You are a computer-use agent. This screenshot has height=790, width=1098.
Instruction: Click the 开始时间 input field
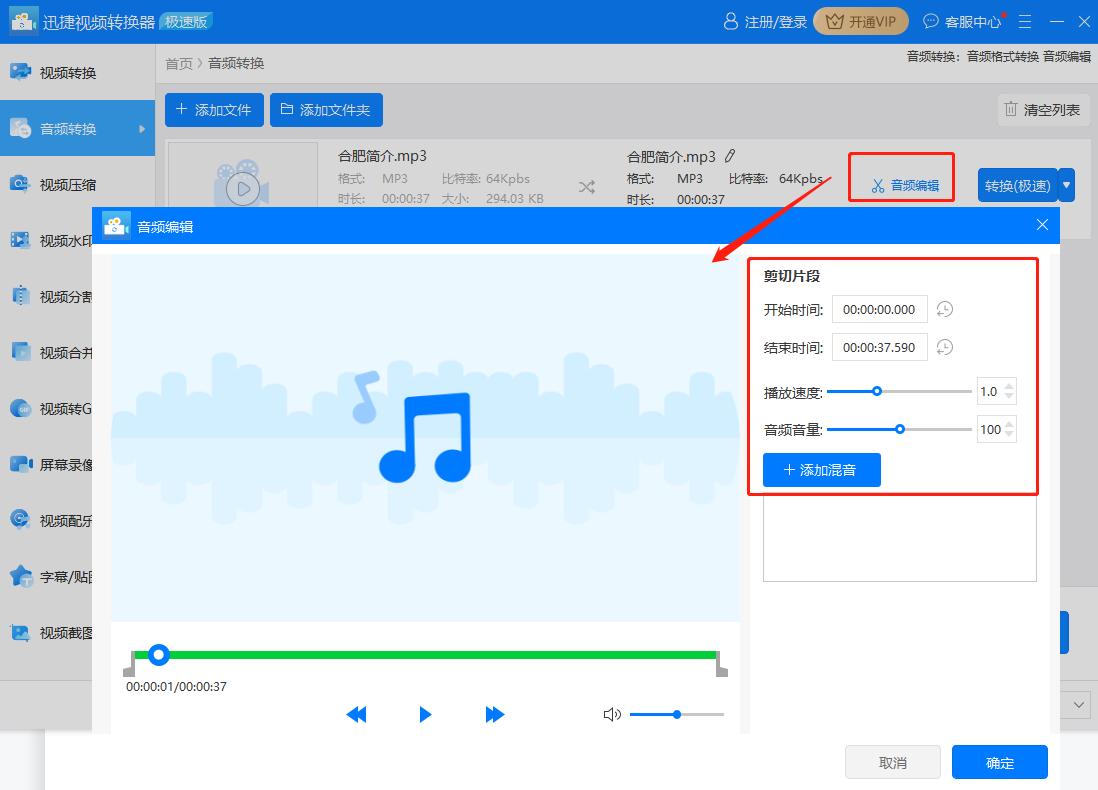click(879, 309)
